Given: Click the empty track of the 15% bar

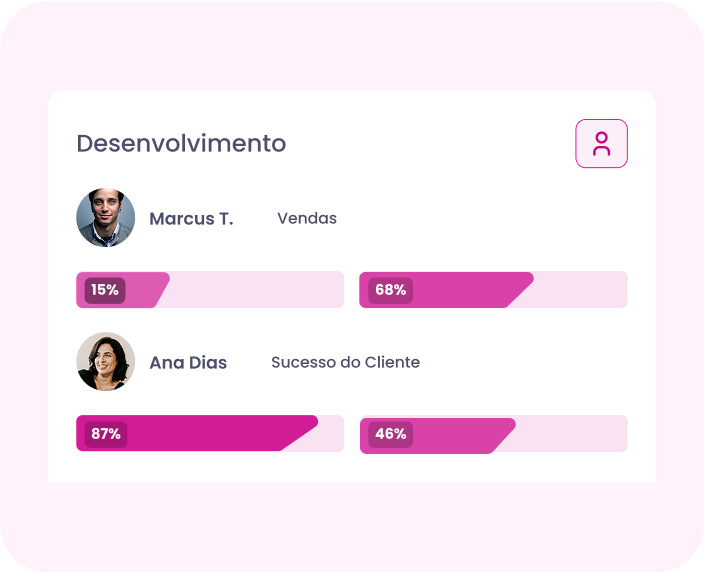Looking at the screenshot, I should [x=255, y=290].
